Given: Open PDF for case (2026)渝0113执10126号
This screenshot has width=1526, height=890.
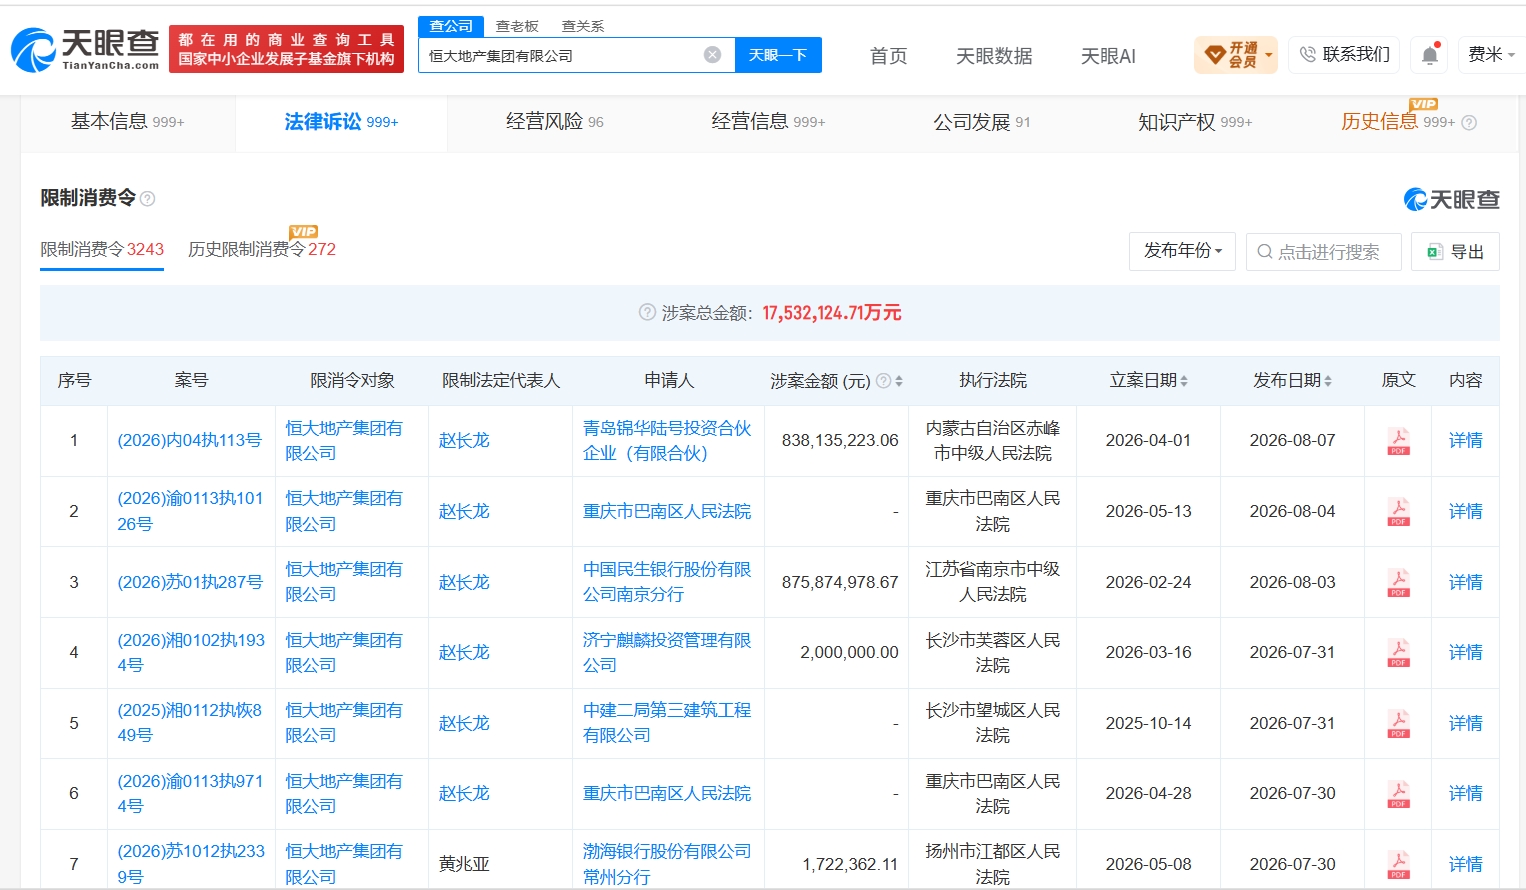Looking at the screenshot, I should click(x=1398, y=512).
